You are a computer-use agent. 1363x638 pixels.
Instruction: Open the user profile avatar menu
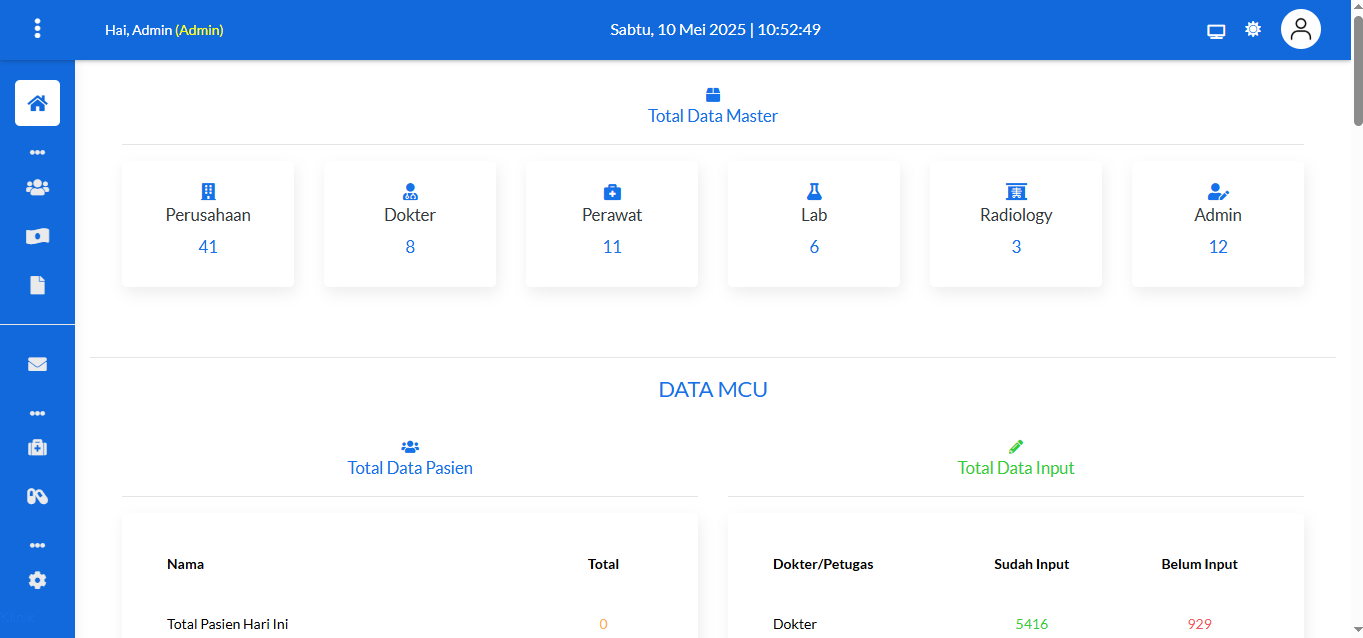click(x=1300, y=30)
